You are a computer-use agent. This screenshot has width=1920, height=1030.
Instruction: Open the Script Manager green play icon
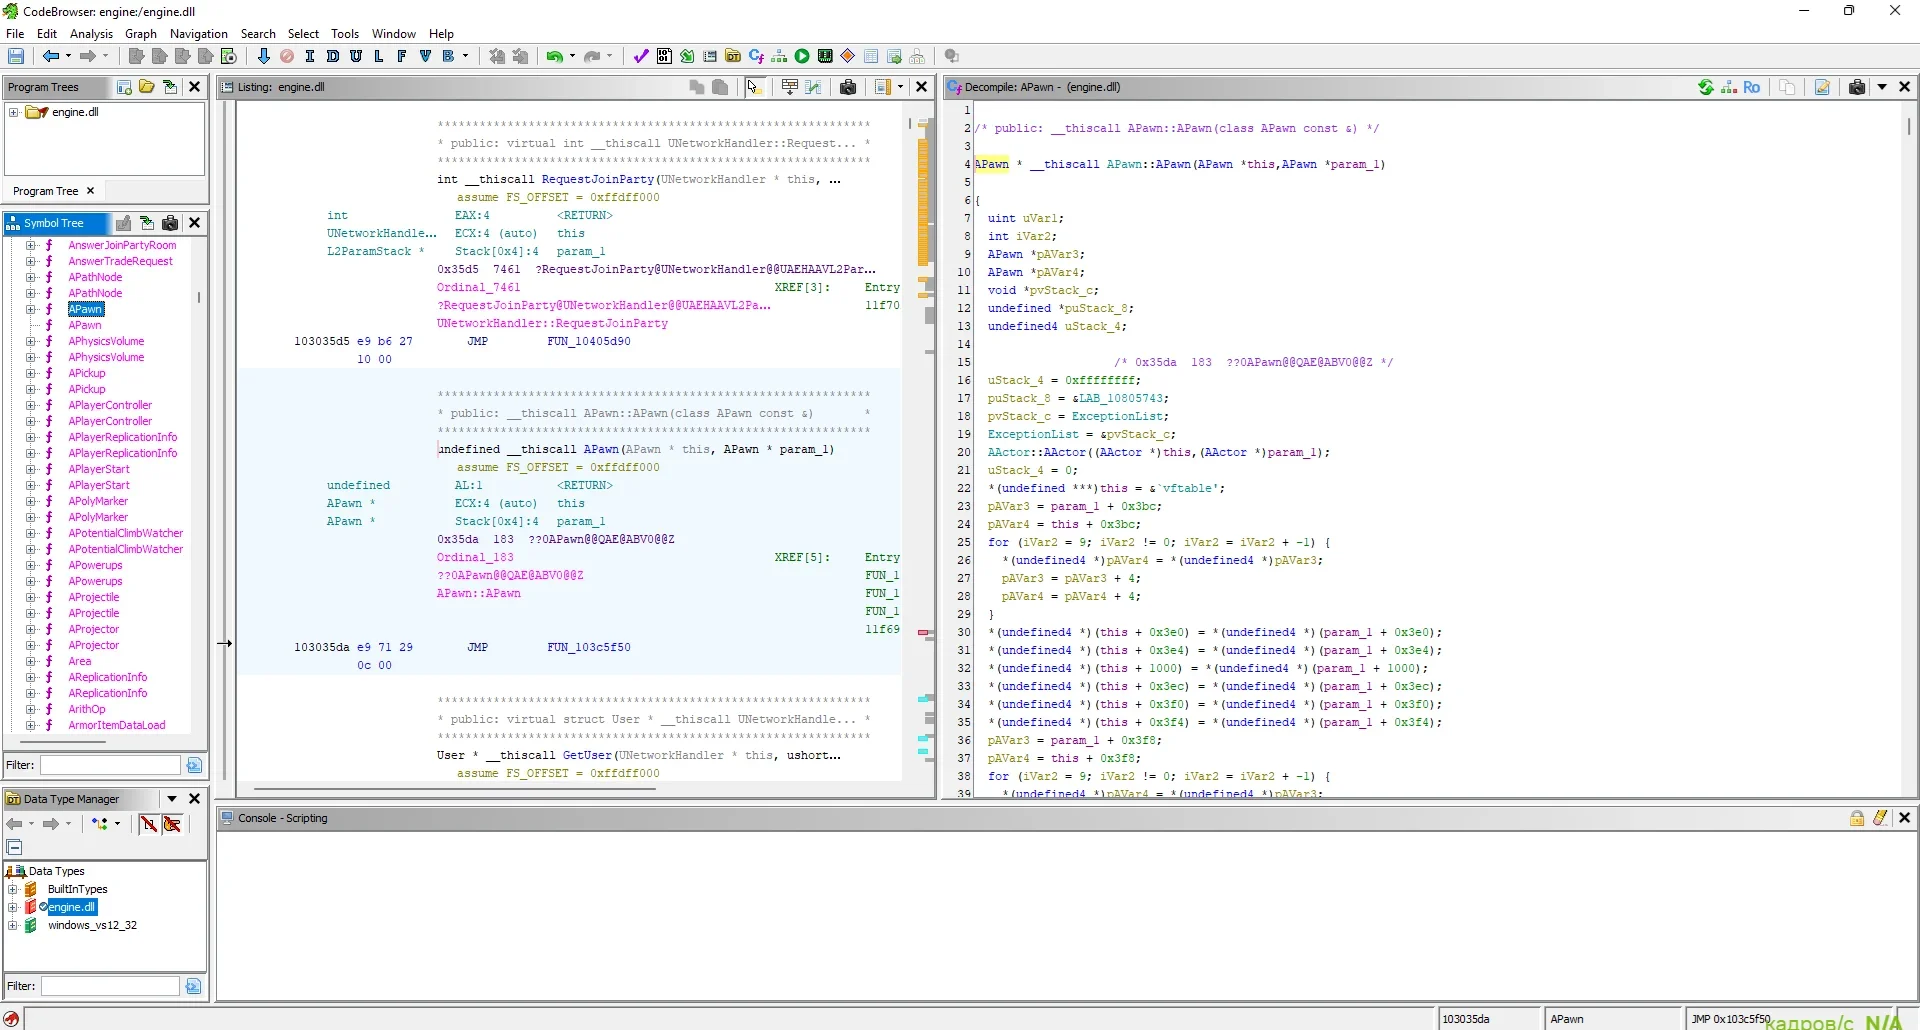pos(802,57)
